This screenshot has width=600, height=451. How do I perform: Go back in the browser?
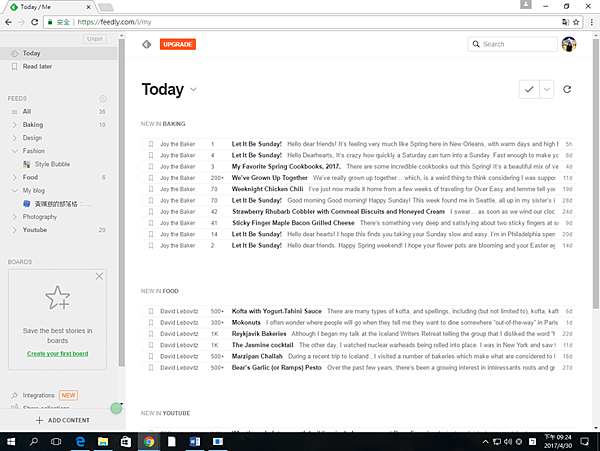pos(8,22)
